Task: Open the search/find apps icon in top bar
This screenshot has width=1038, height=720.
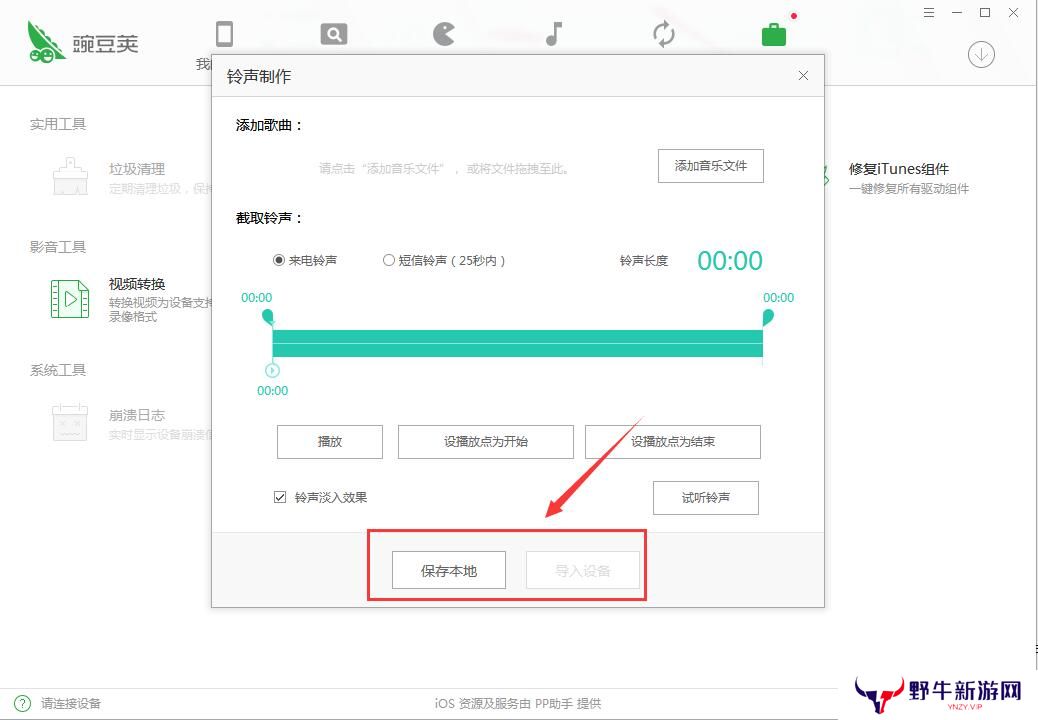Action: pyautogui.click(x=333, y=34)
